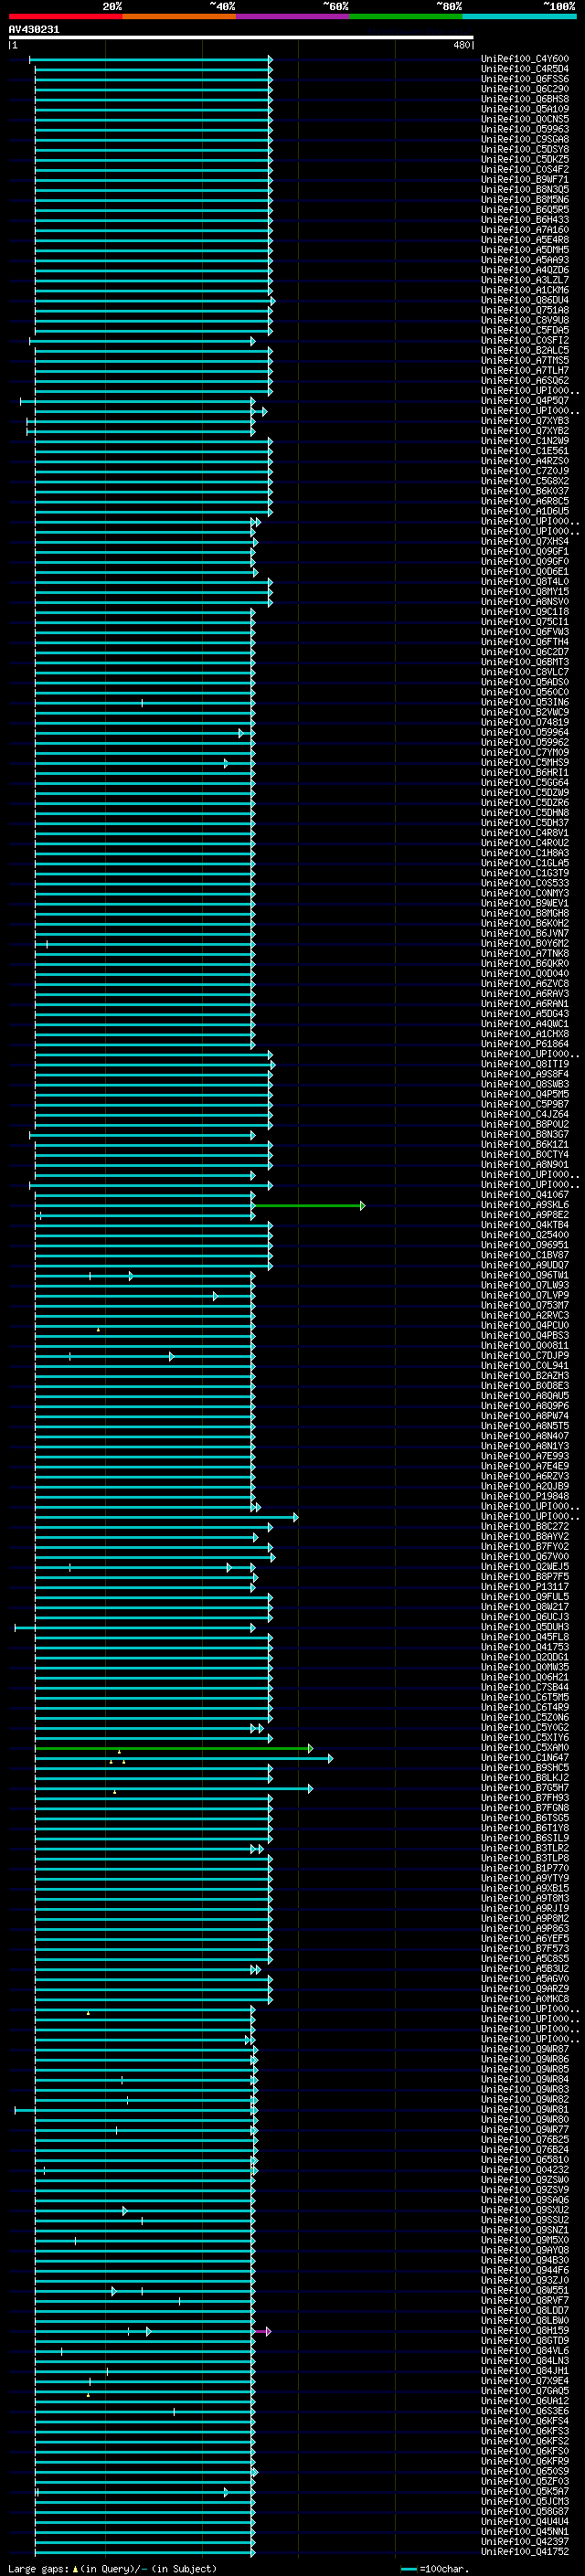The image size is (585, 2576).
Task: Choose hit UniRef100_B8N3Q5
Action: pos(525,190)
